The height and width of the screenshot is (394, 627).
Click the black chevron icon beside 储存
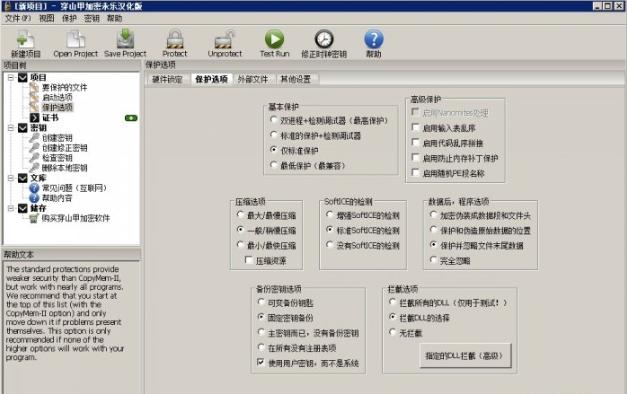click(x=23, y=208)
